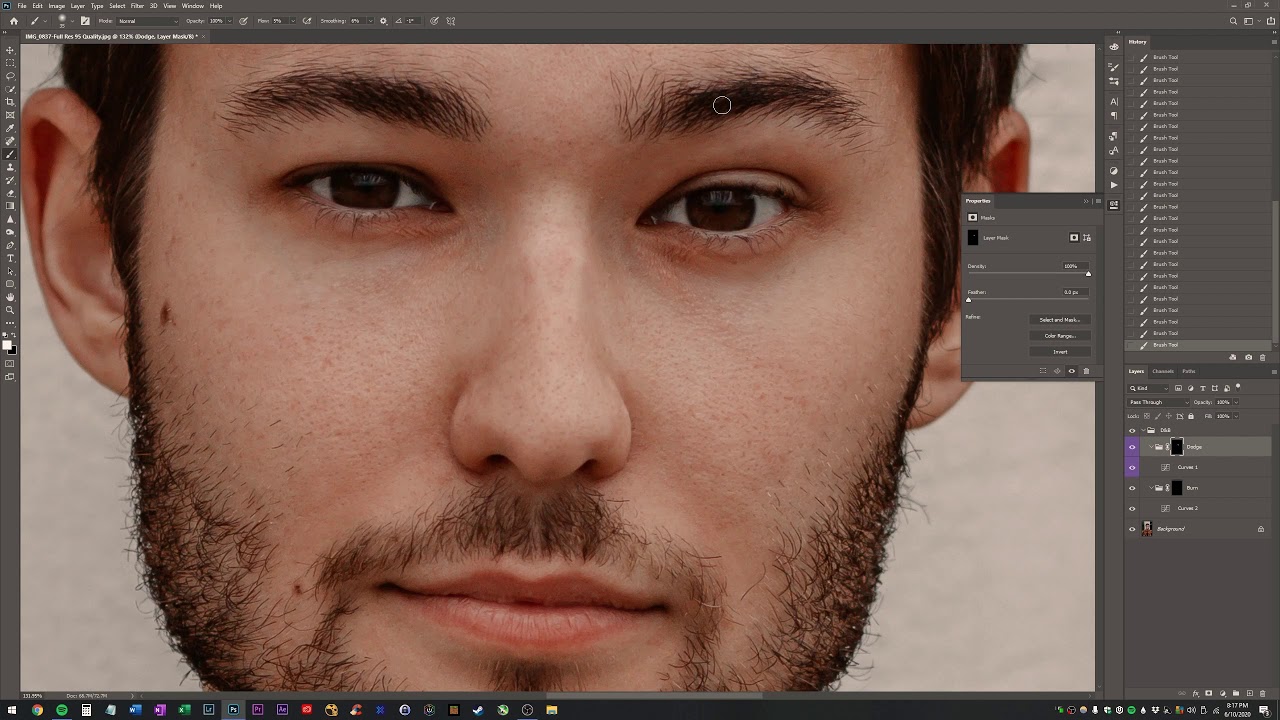Click the Background layer thumbnail
Screen dimensions: 1280x720
(1147, 529)
